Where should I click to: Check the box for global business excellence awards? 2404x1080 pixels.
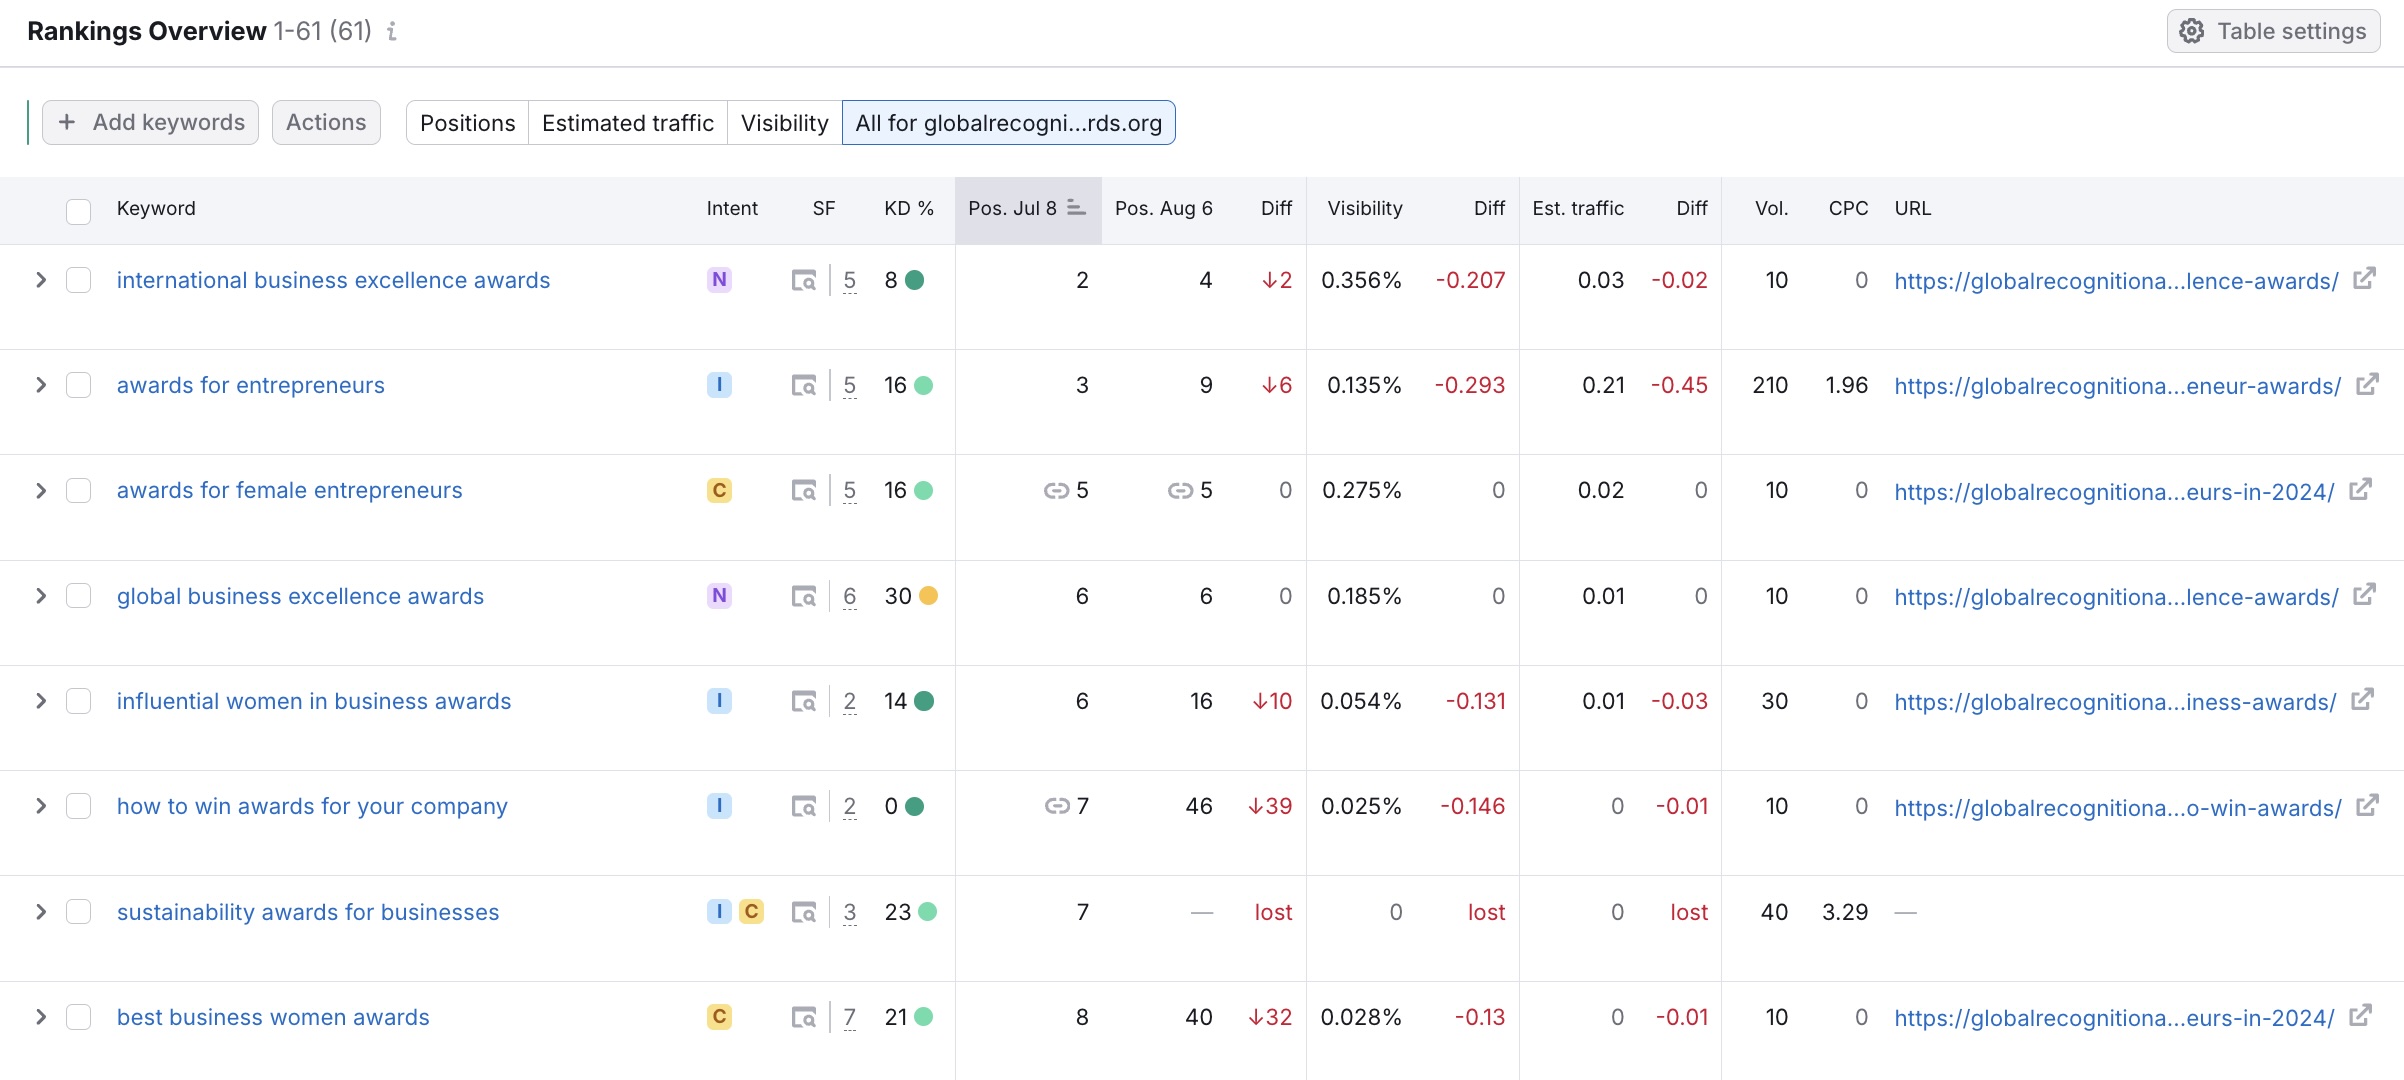78,596
